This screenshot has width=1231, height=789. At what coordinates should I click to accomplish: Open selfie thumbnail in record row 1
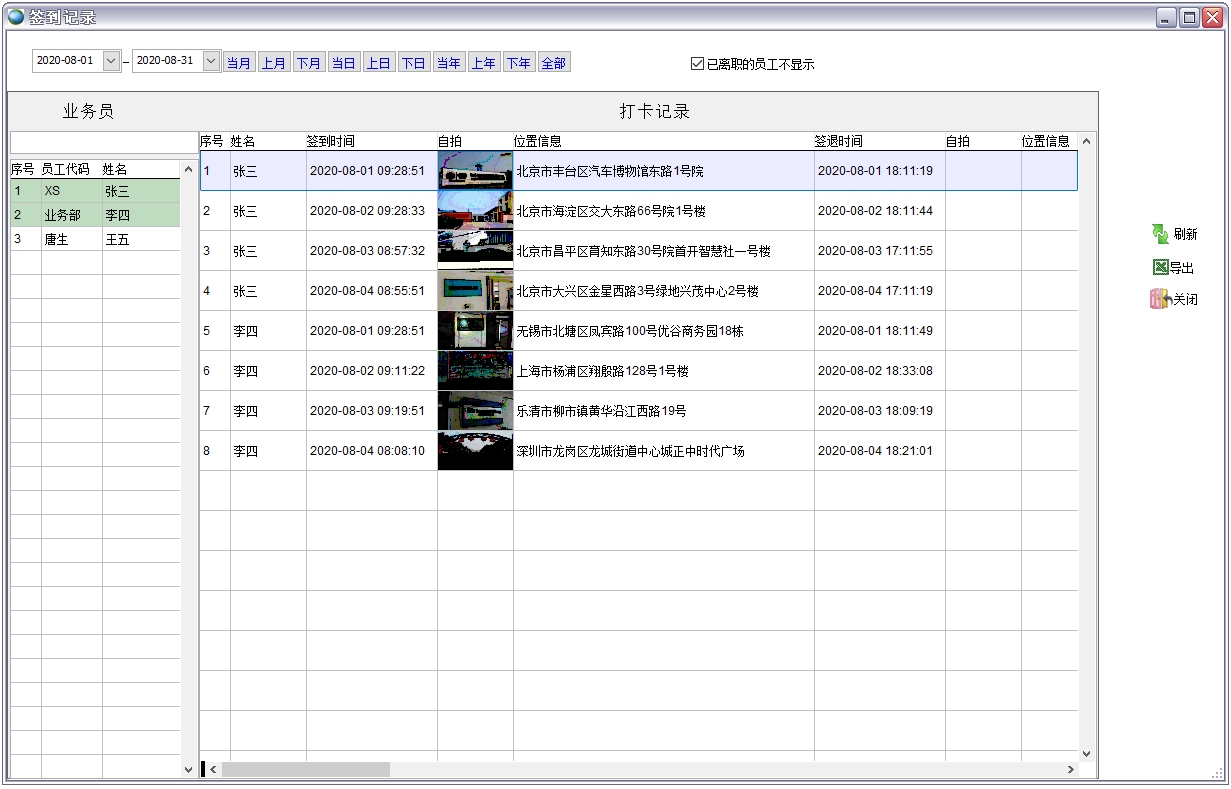point(475,171)
